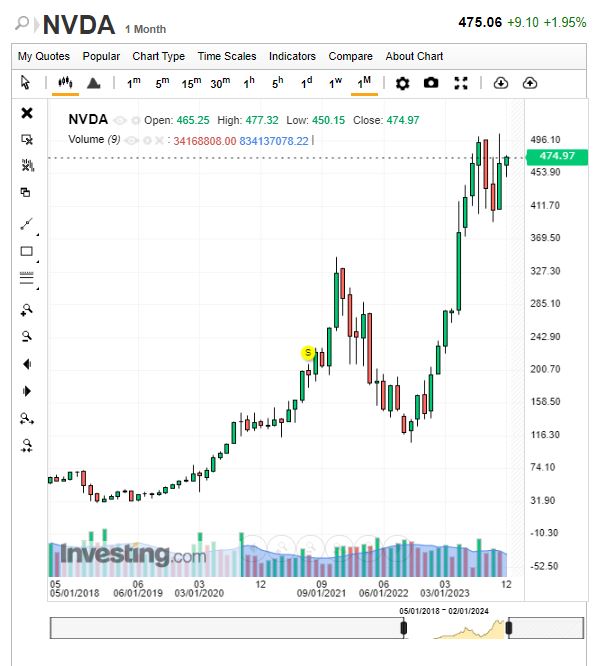Click the green 474.97 price label
Screen dimensions: 596x666
coord(557,156)
